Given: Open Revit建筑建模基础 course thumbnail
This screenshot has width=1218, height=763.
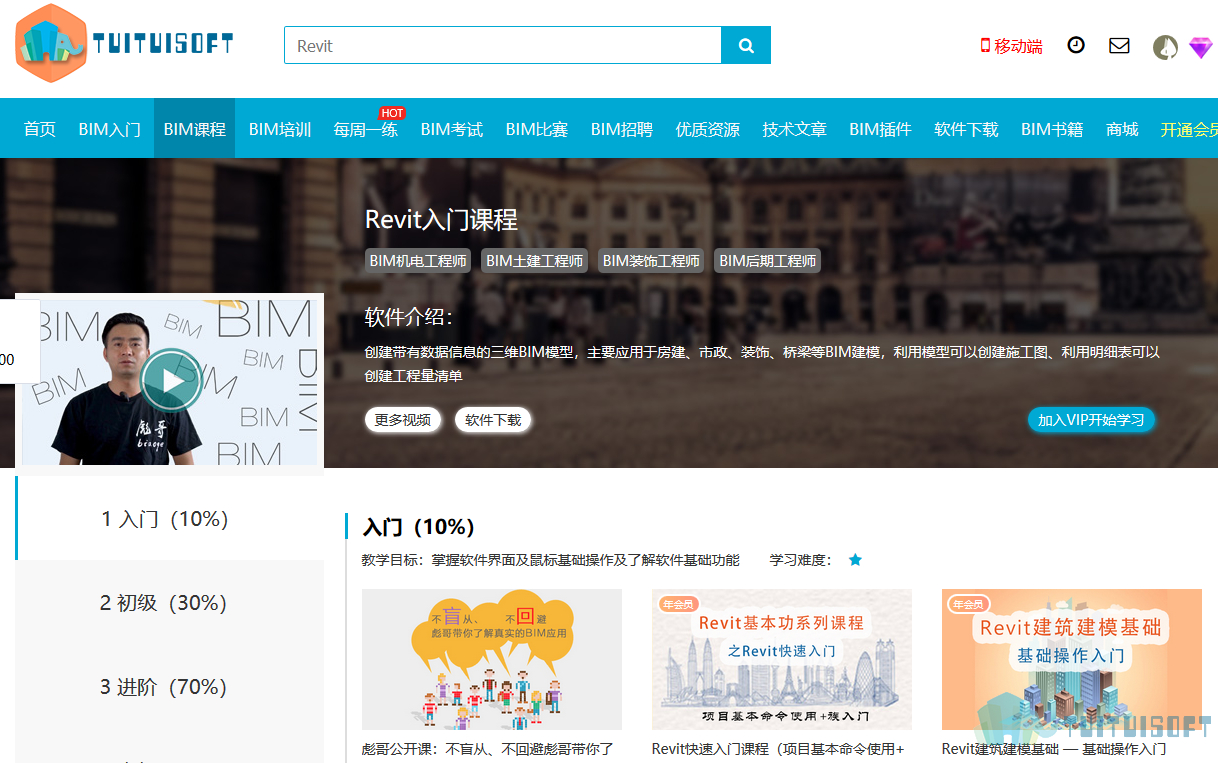Looking at the screenshot, I should (x=1072, y=659).
